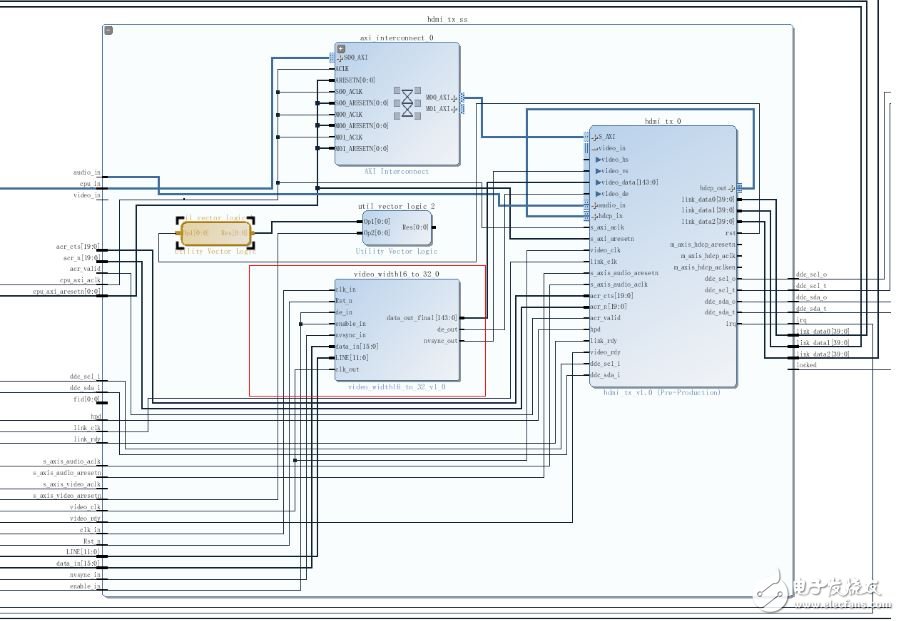900x621 pixels.
Task: Select the util_vector_logic_2 block
Action: point(397,228)
